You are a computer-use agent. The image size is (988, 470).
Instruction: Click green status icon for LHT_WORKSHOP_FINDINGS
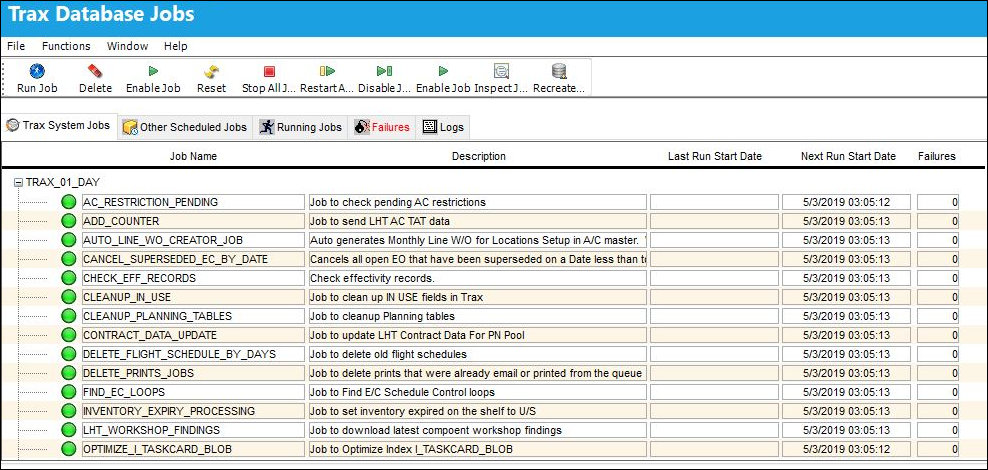coord(68,430)
